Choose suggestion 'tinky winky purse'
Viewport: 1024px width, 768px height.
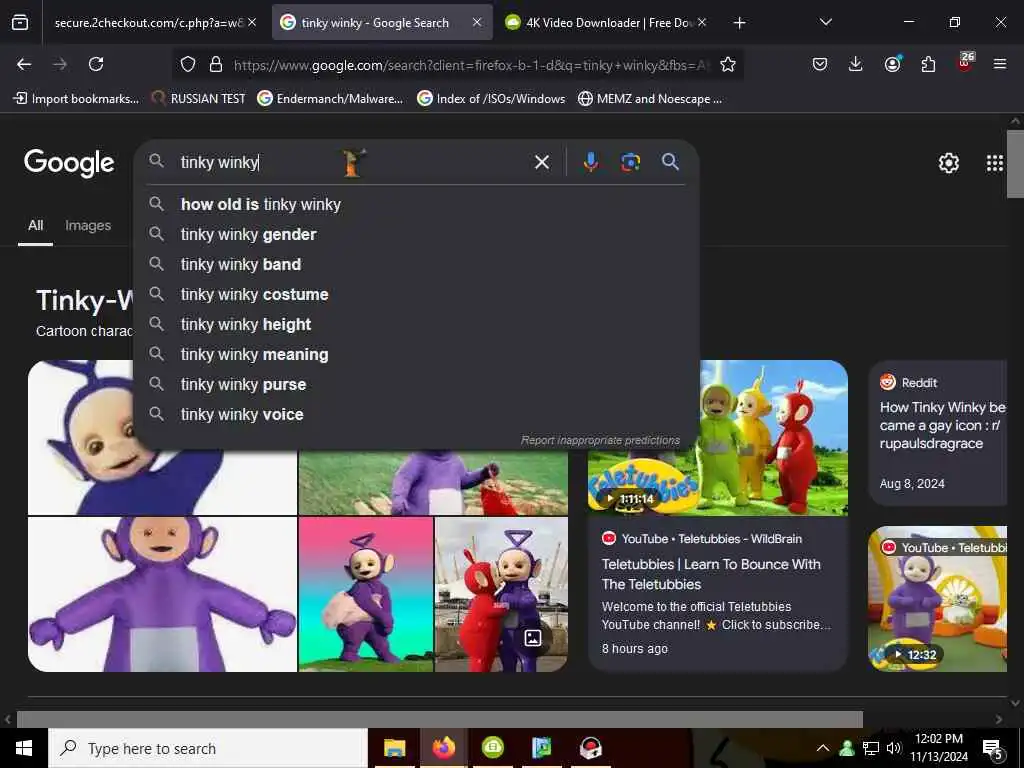(416, 385)
